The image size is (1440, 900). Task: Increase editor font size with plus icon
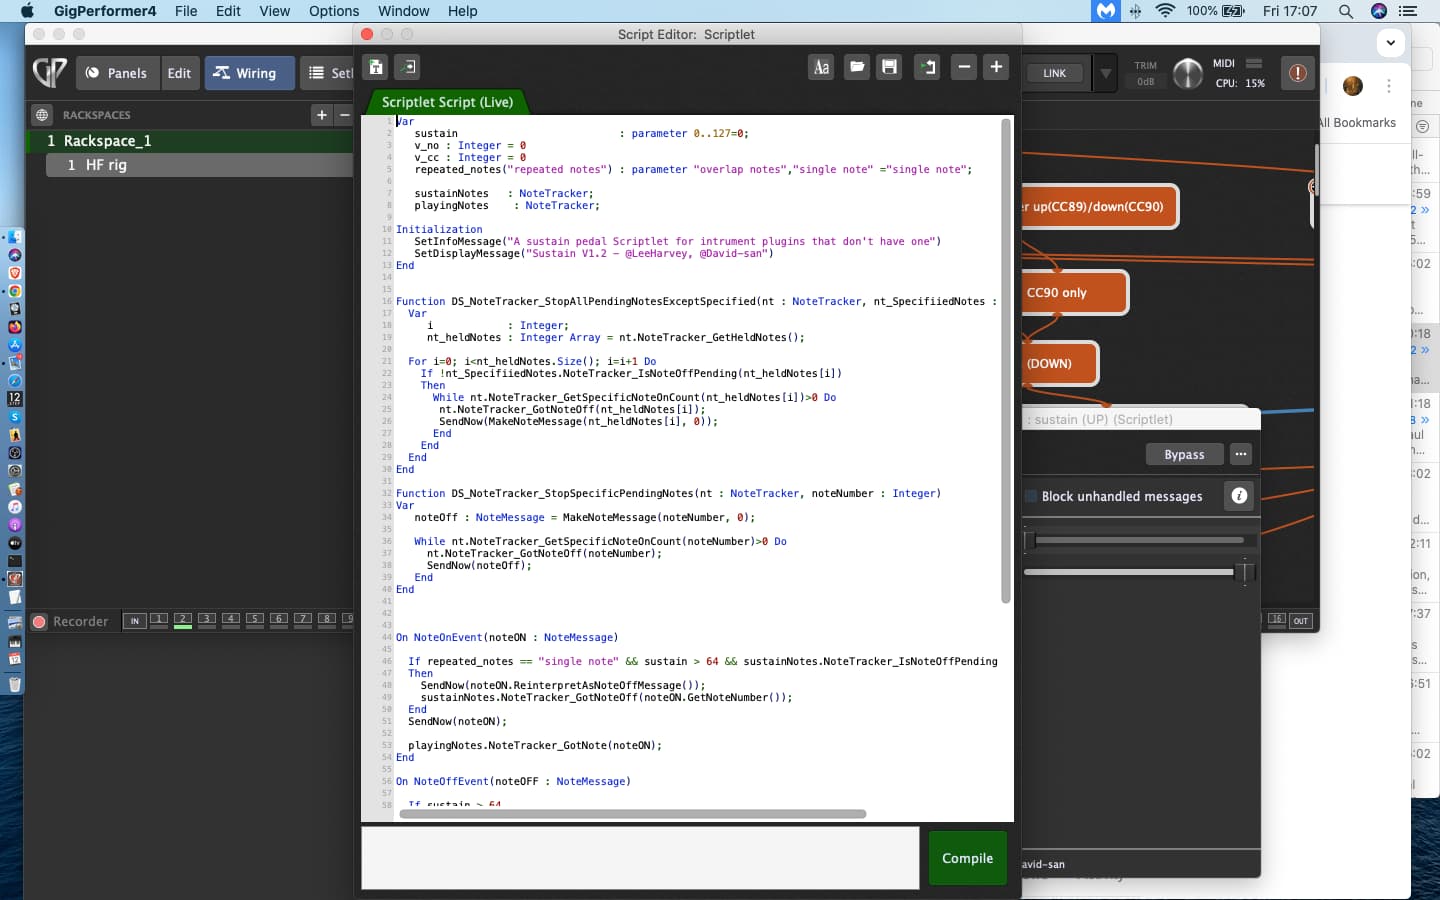coord(996,67)
